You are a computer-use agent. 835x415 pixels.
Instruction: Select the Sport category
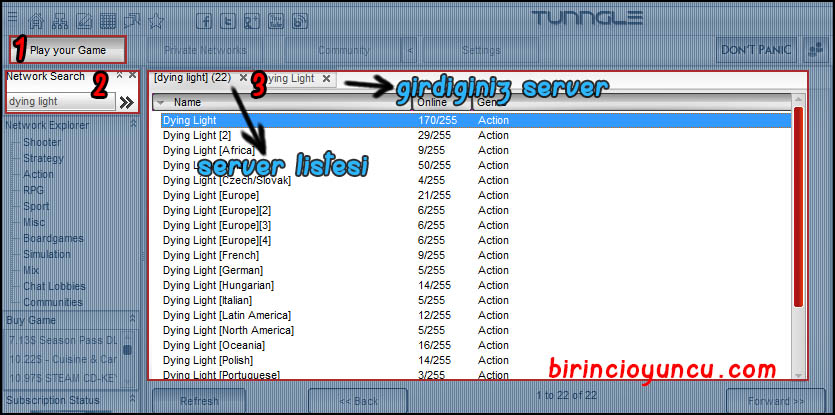36,206
